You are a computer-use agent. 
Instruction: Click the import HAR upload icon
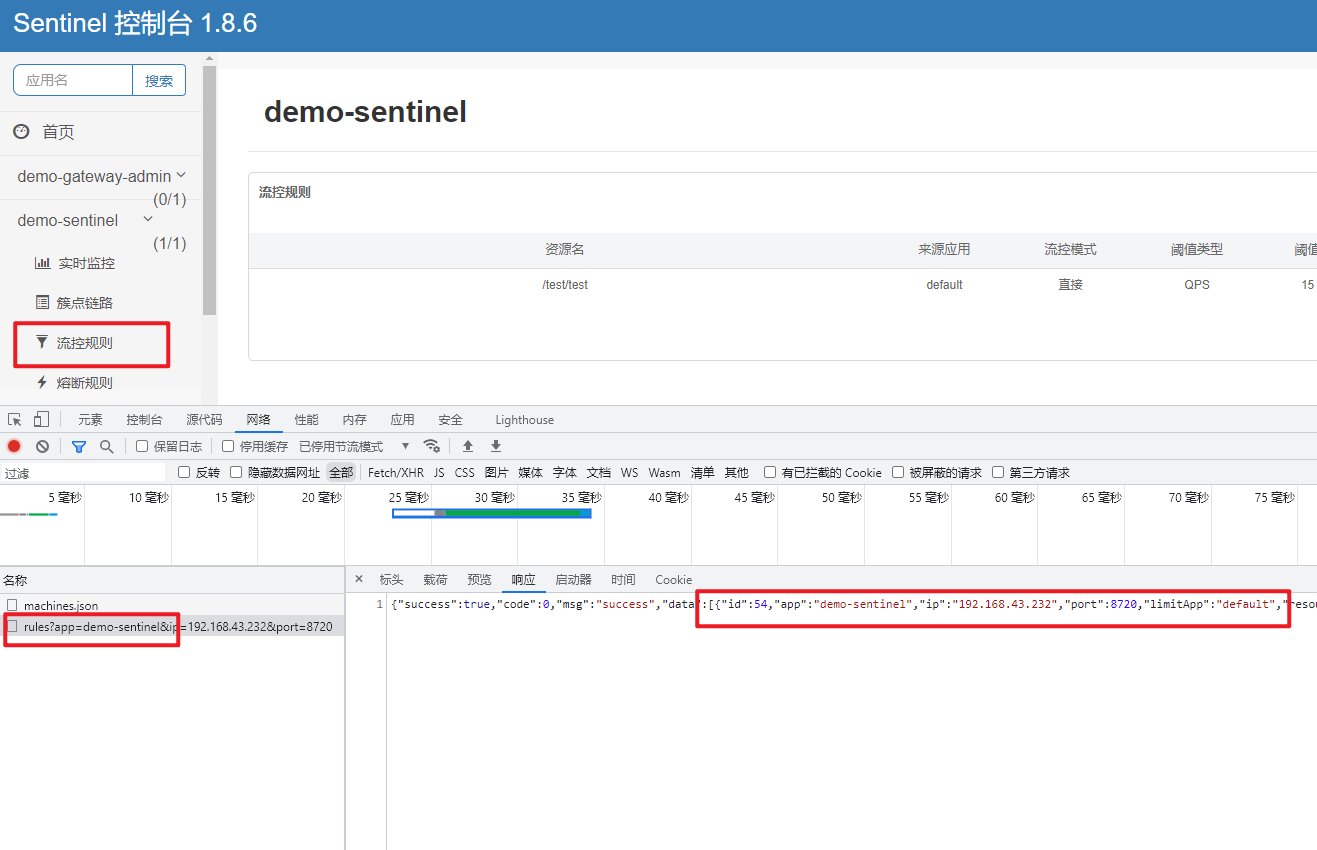467,446
